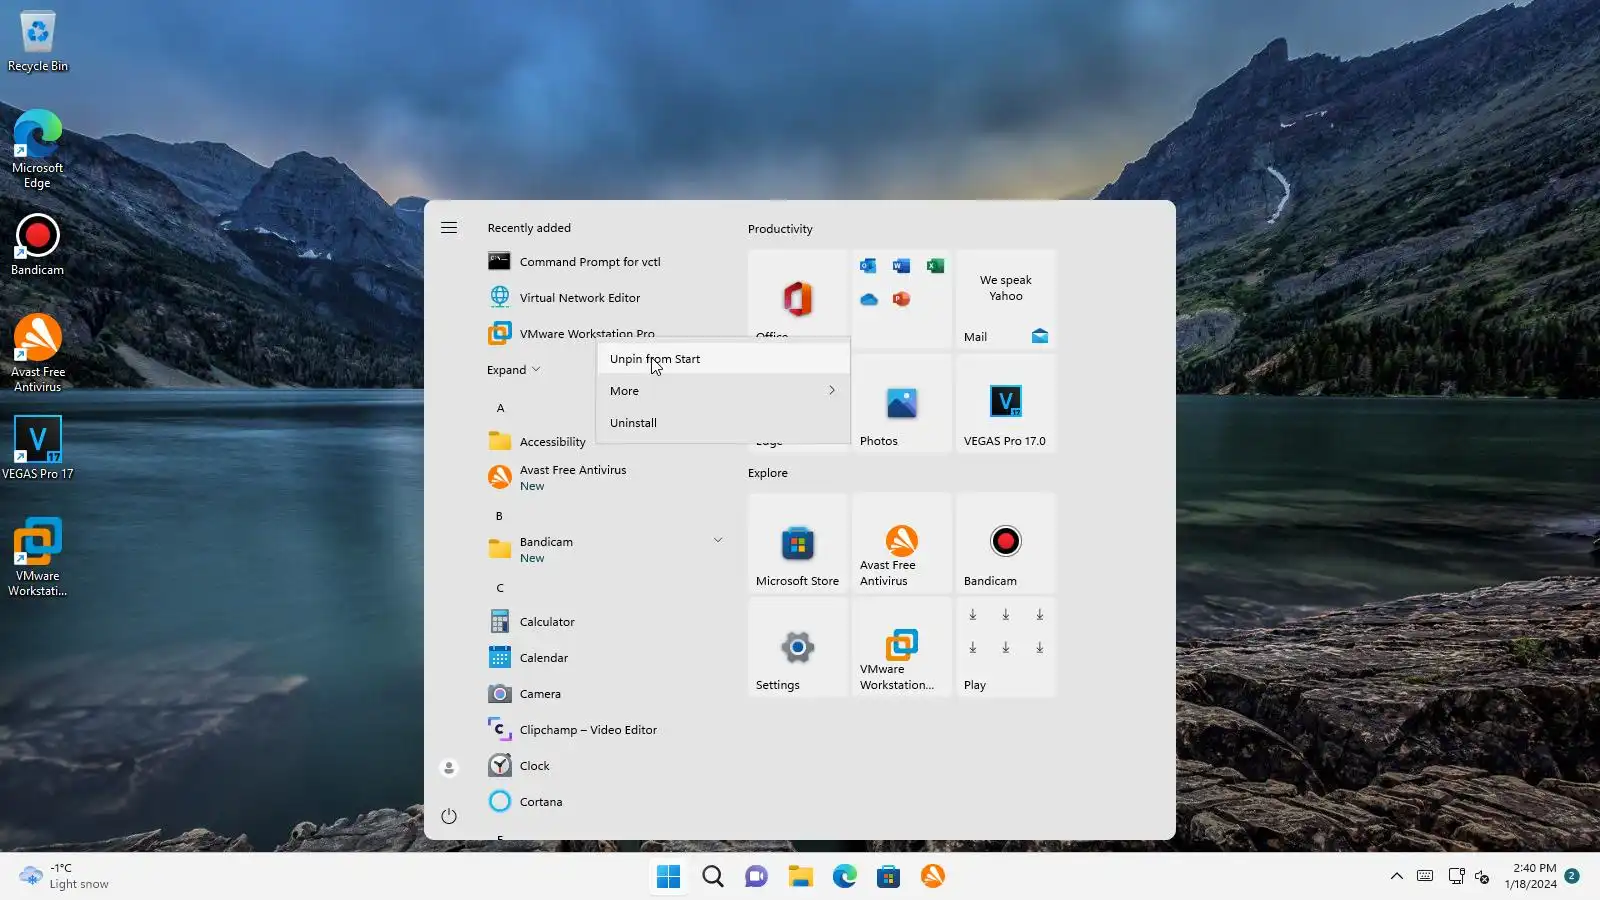Viewport: 1600px width, 900px height.
Task: Expand the Bandicam folder chevron in app list
Action: pos(718,540)
